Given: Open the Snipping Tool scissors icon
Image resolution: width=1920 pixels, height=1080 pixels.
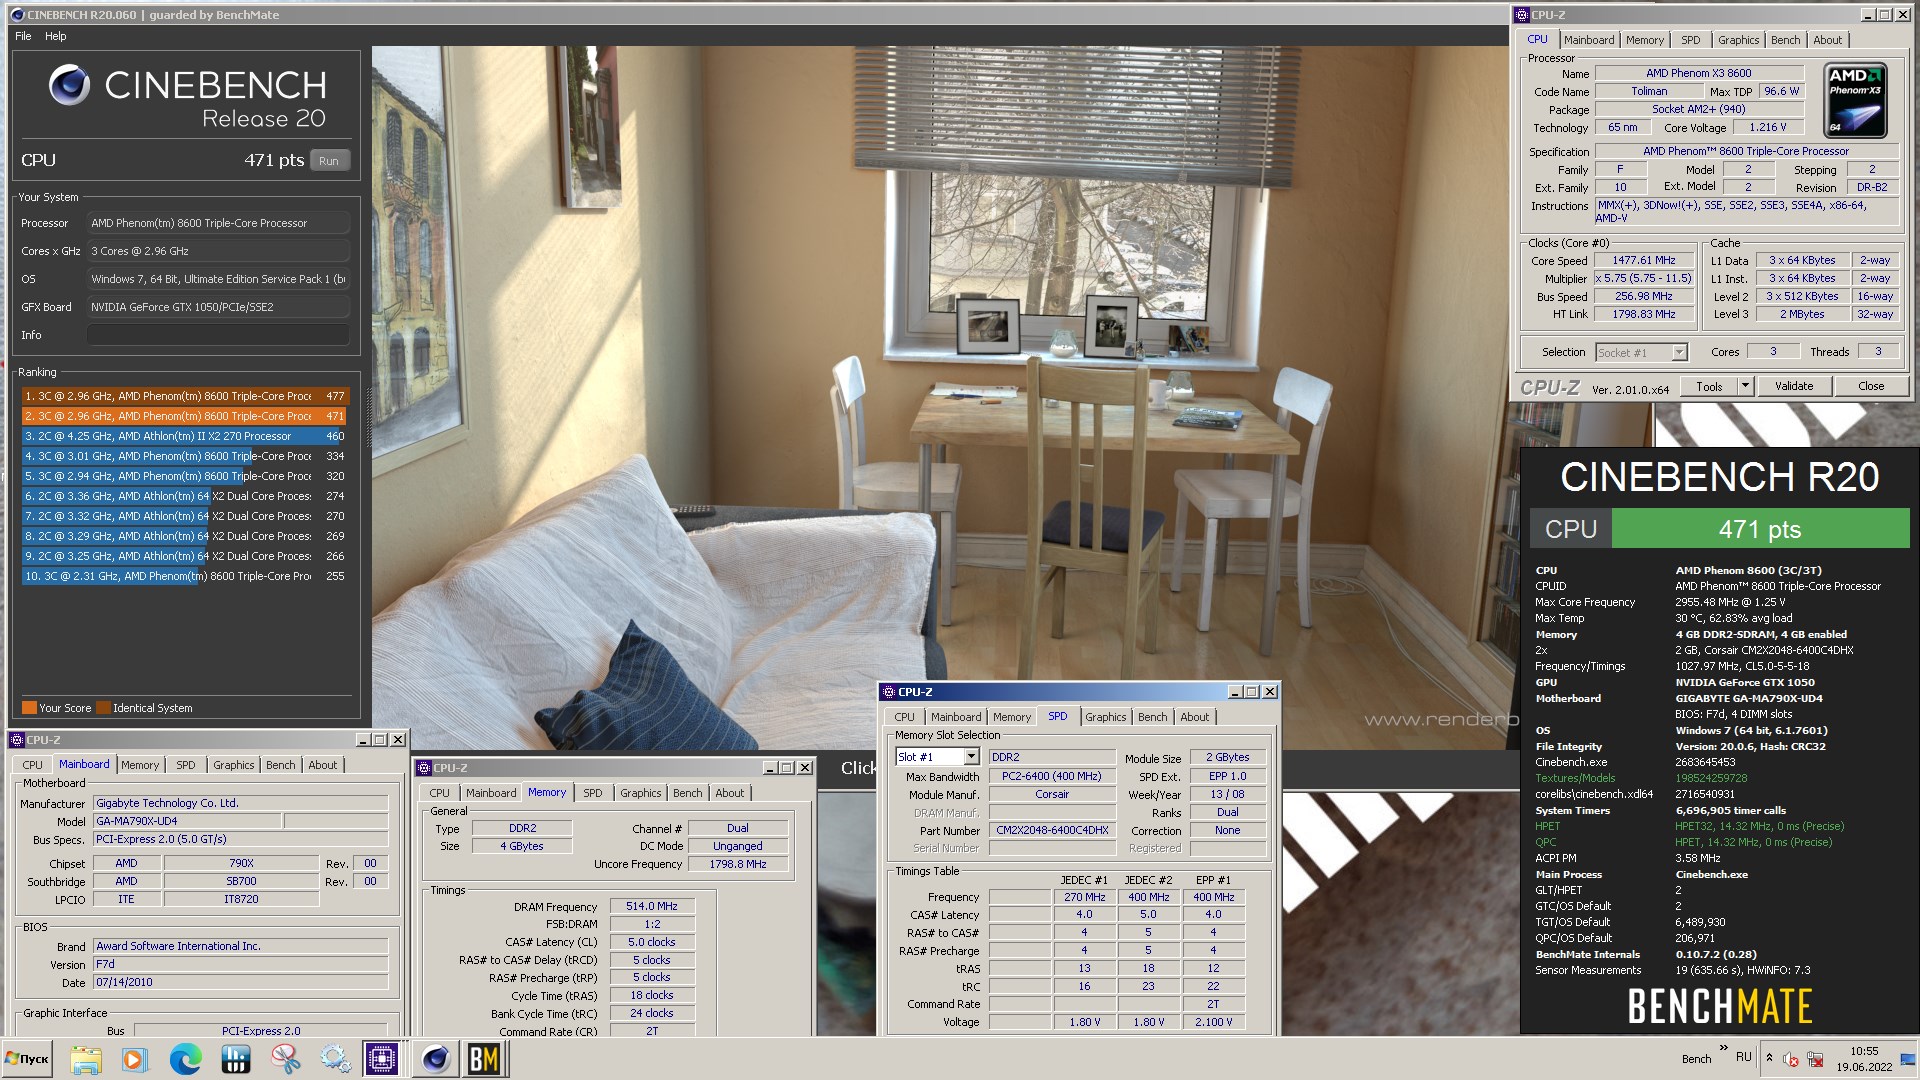Looking at the screenshot, I should pos(285,1059).
